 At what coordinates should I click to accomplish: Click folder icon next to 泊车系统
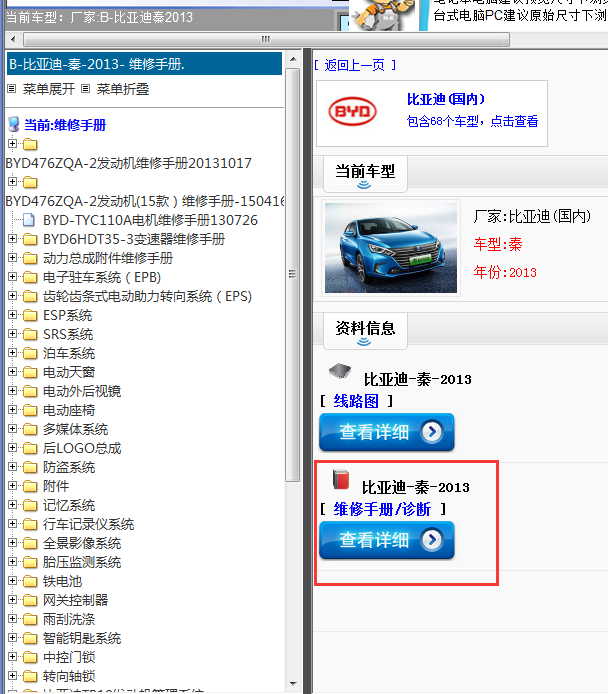(30, 354)
